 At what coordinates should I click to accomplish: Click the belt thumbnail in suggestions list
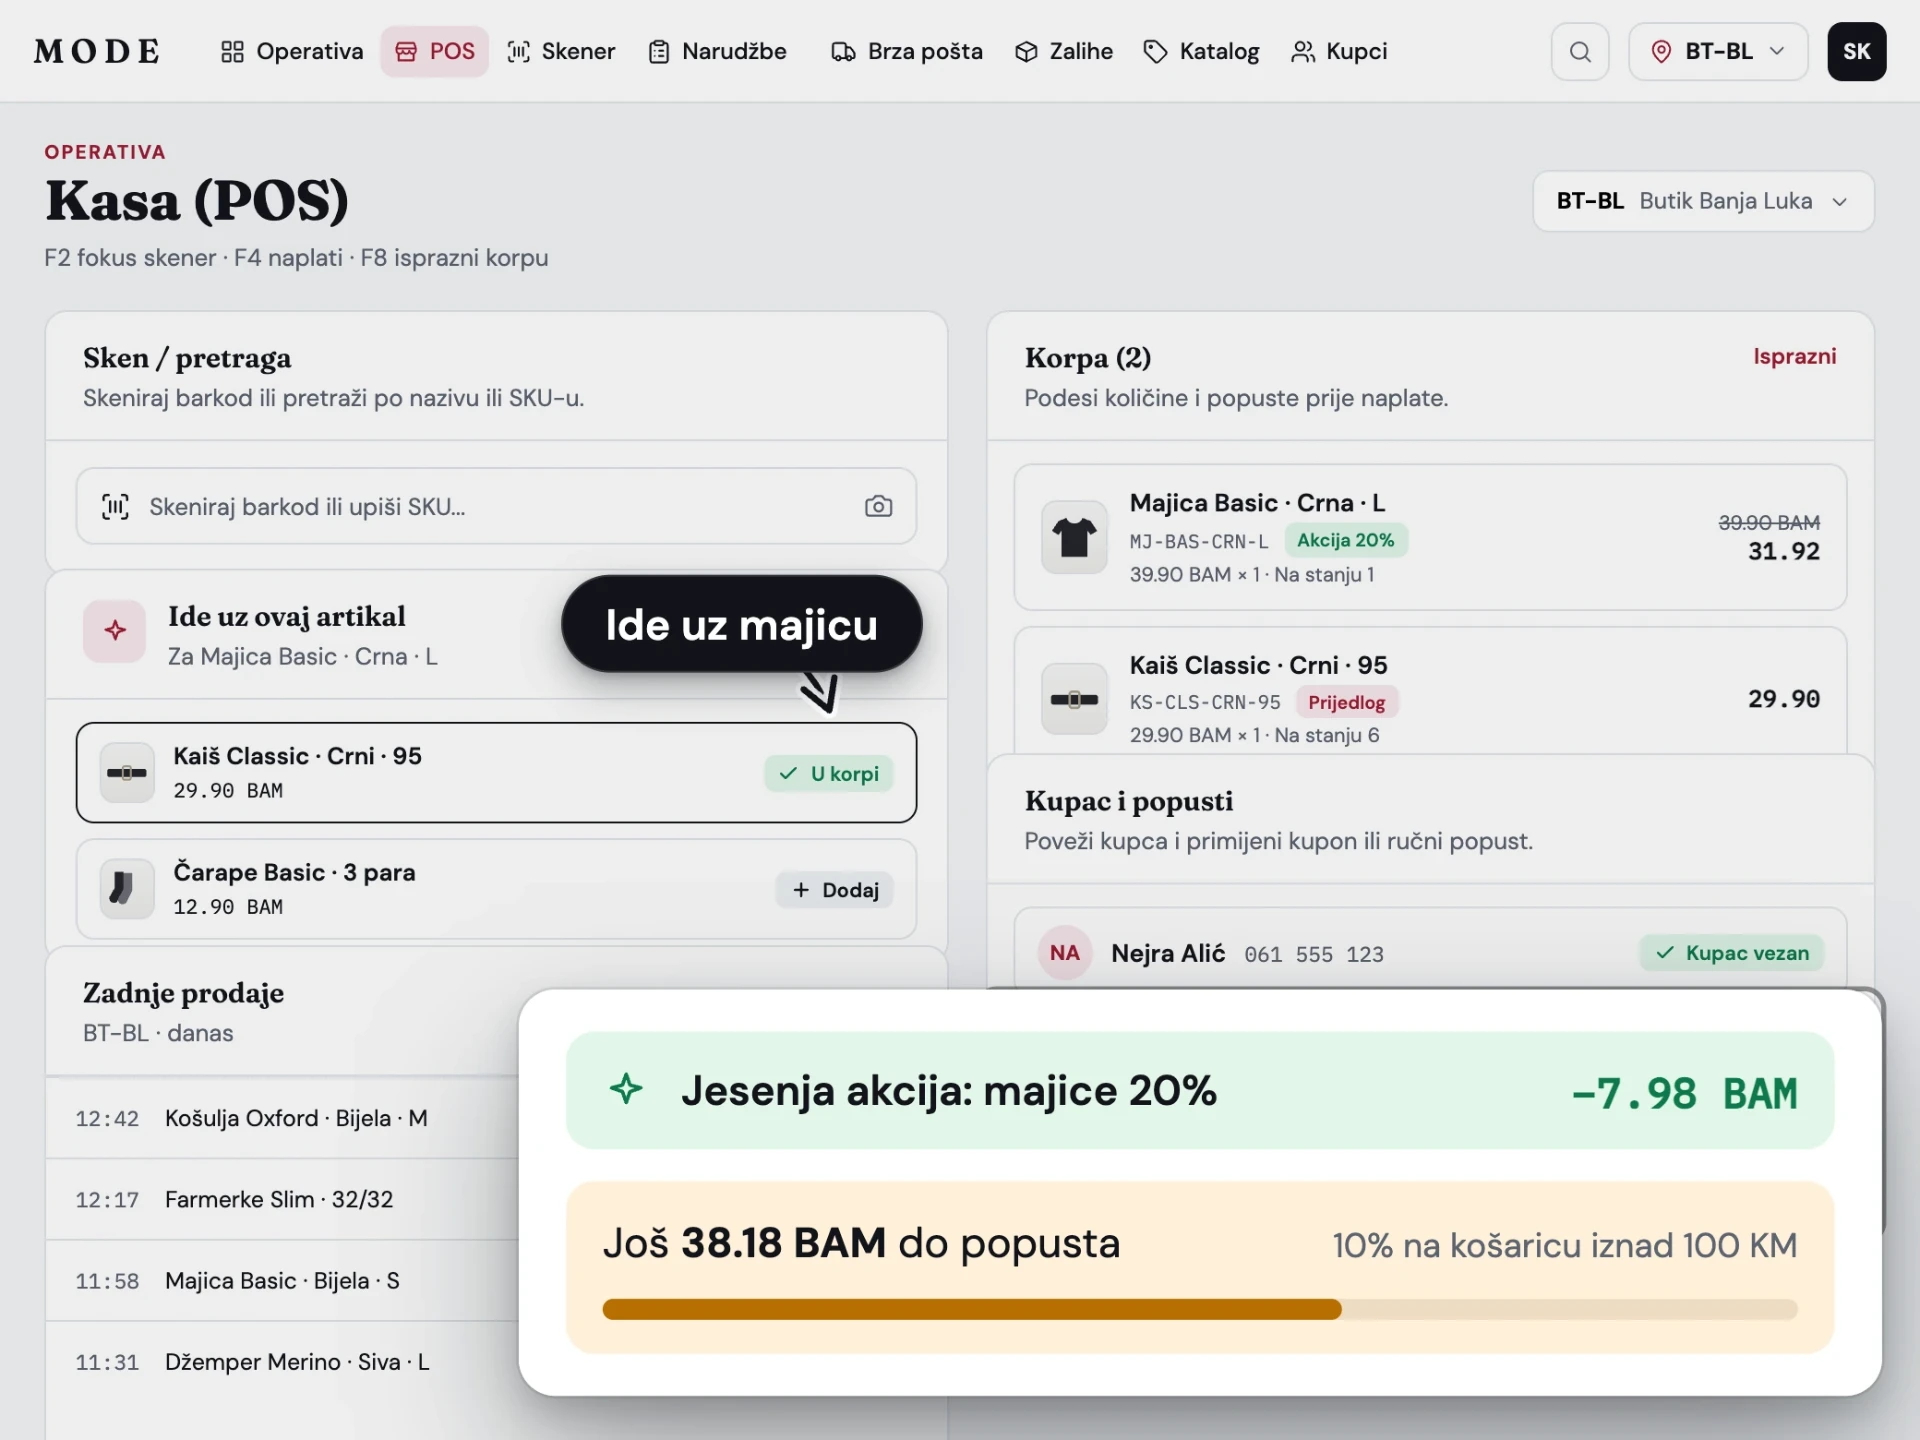click(127, 772)
